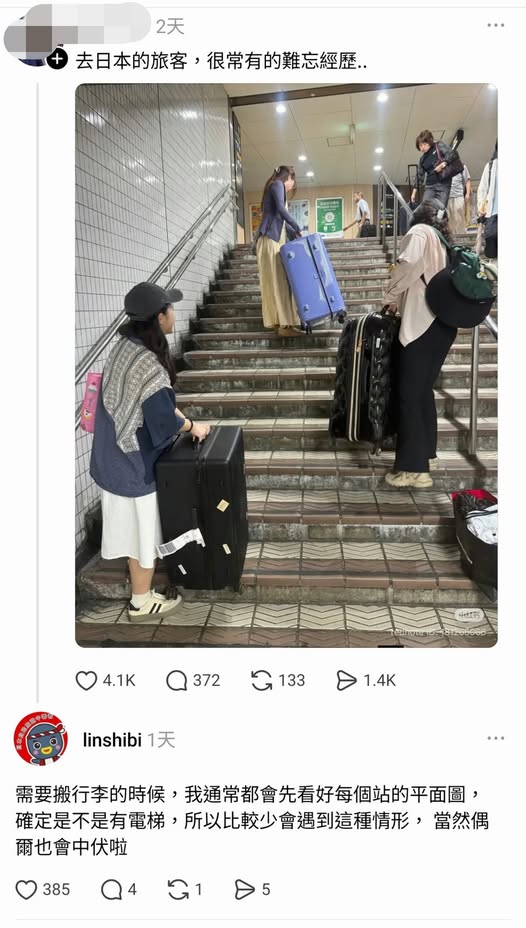Viewport: 526px width, 928px height.
Task: Open linshibi's profile avatar
Action: [x=41, y=739]
